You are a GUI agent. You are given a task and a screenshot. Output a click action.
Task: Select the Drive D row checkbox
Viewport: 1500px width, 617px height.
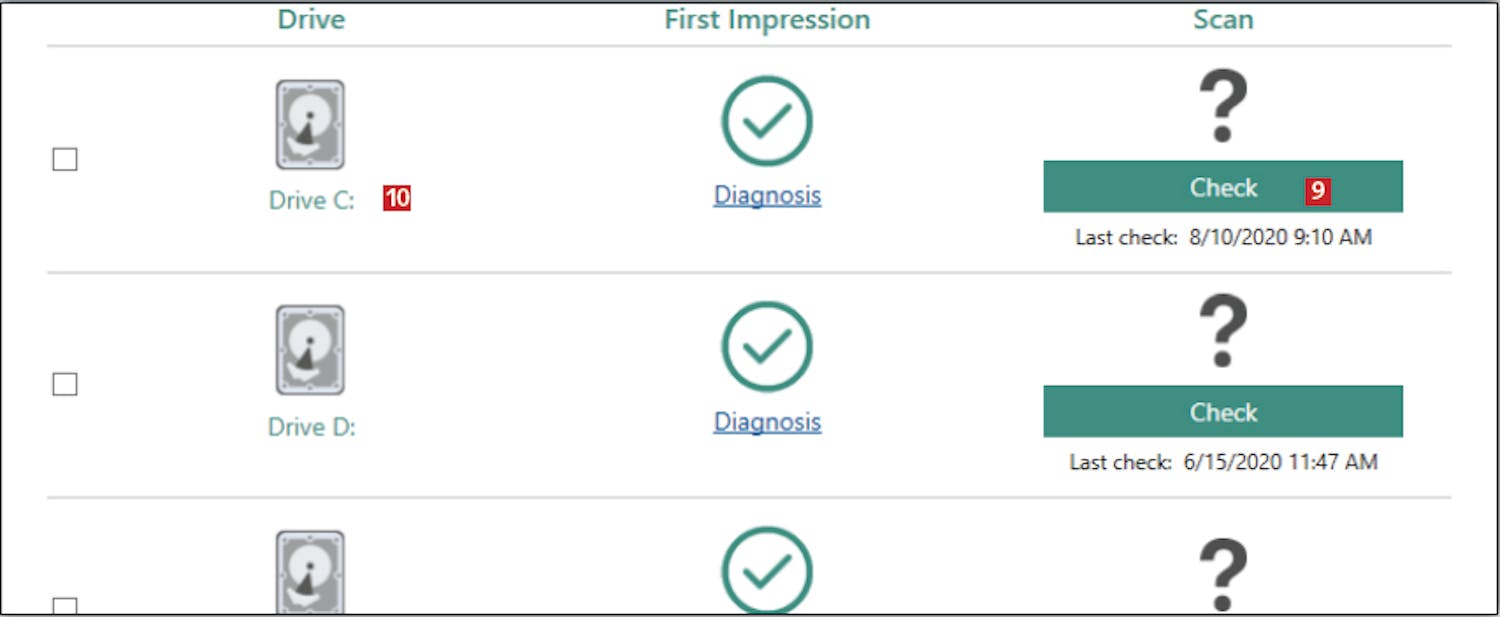[65, 384]
